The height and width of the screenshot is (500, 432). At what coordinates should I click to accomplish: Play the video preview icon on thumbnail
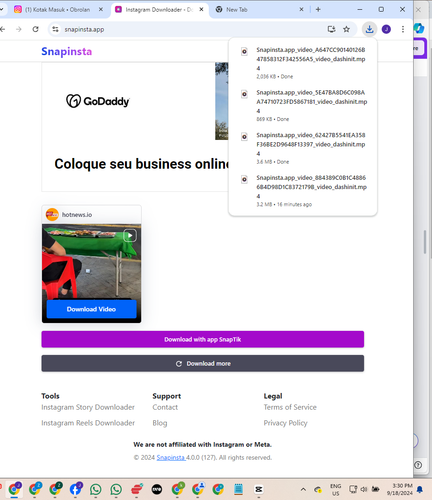(x=130, y=236)
